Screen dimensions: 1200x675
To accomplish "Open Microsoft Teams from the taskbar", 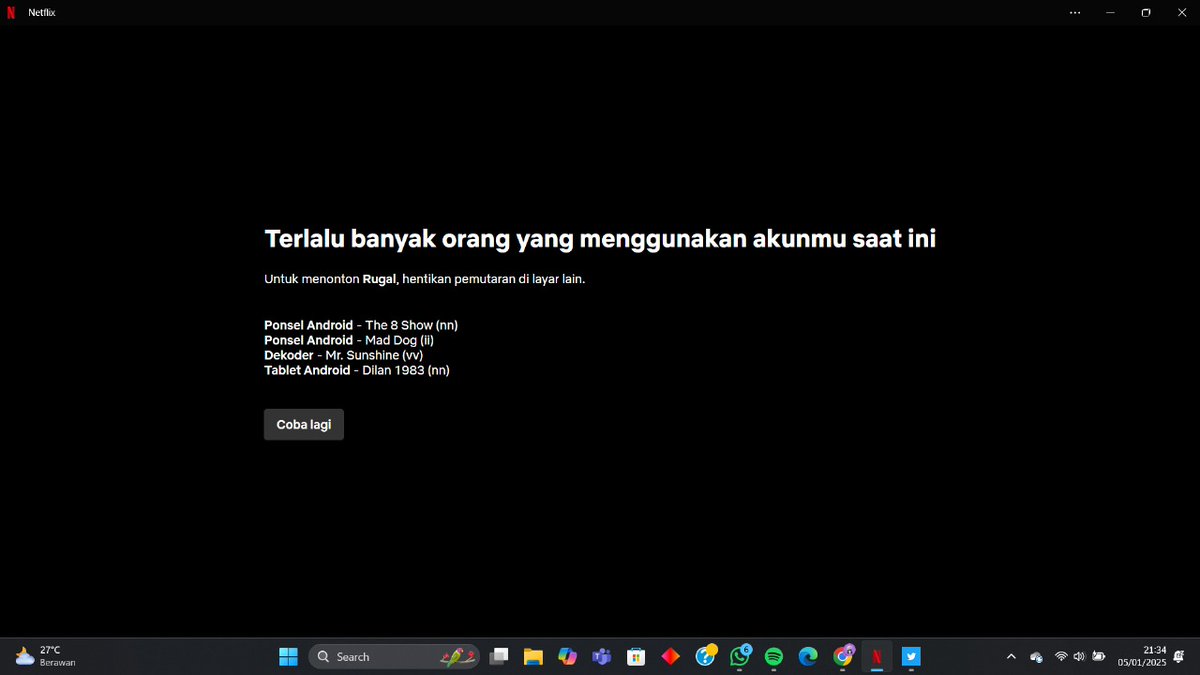I will (601, 657).
